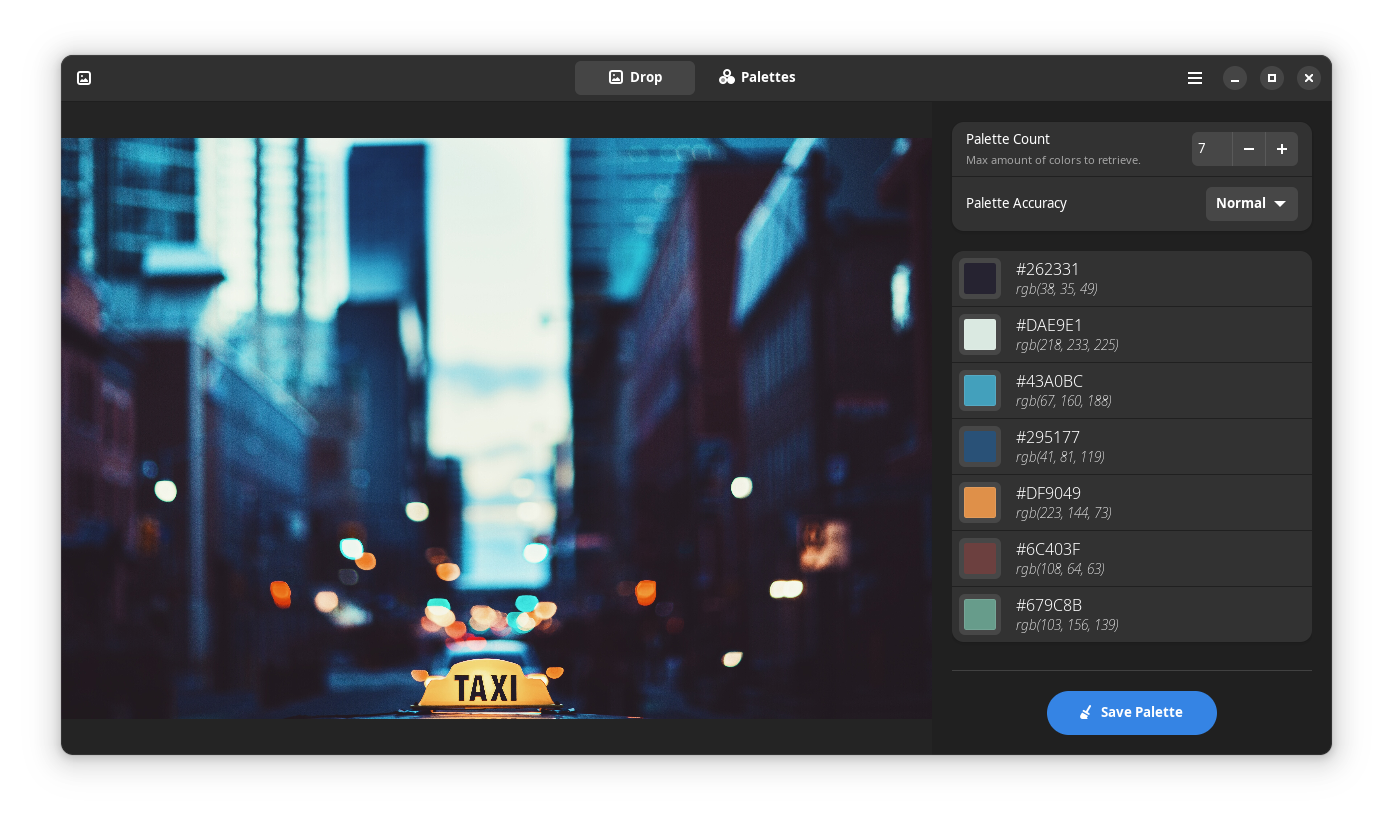This screenshot has height=822, width=1393.
Task: Click the #679C8B green color swatch
Action: pos(980,615)
